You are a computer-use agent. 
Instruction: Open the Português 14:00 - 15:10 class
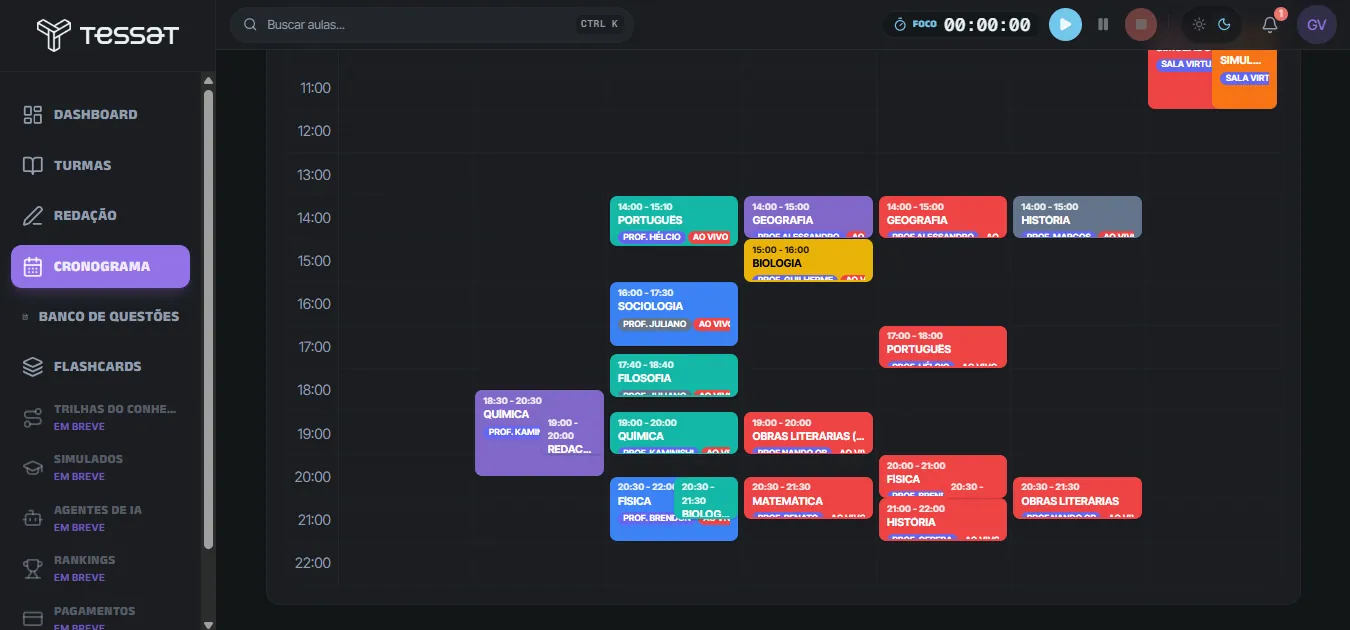[x=674, y=221]
